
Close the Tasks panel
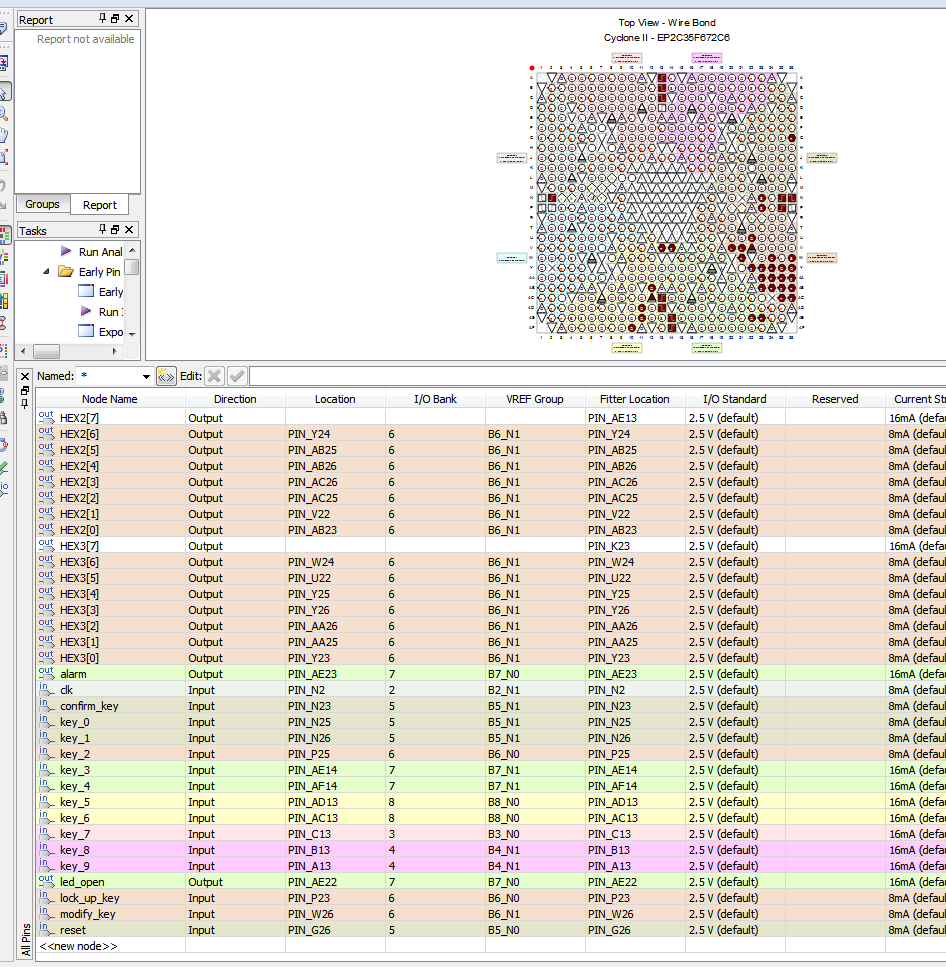(x=129, y=230)
